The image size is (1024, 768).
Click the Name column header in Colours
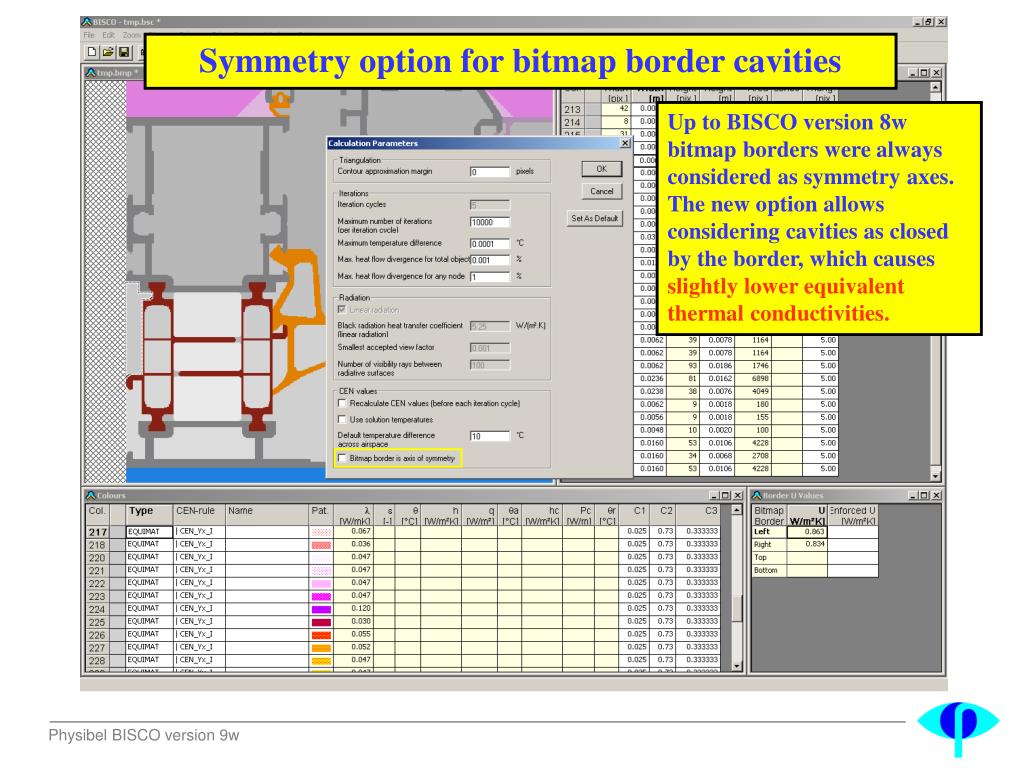click(x=266, y=515)
